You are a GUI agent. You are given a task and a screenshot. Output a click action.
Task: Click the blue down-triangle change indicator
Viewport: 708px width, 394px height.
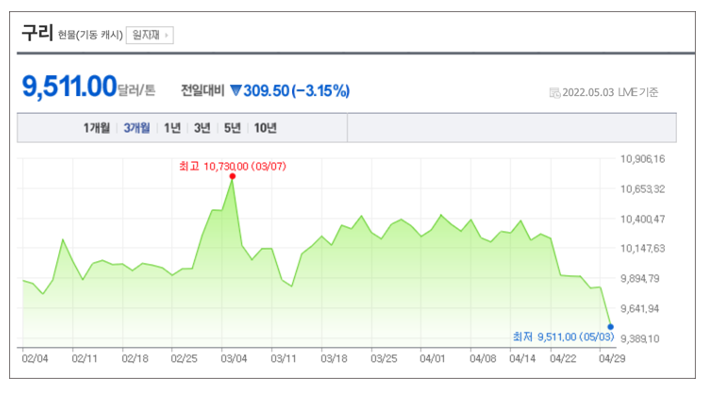236,90
